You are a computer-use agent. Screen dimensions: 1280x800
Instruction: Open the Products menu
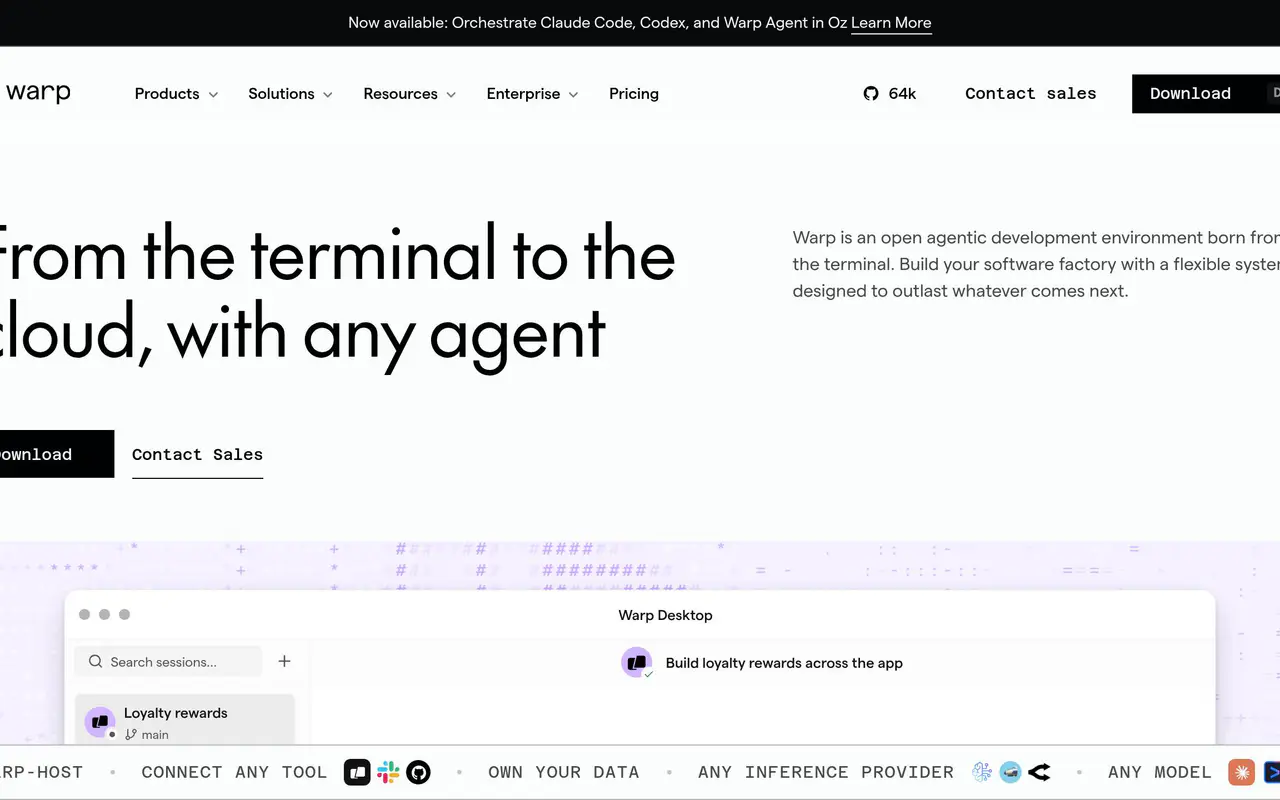176,93
